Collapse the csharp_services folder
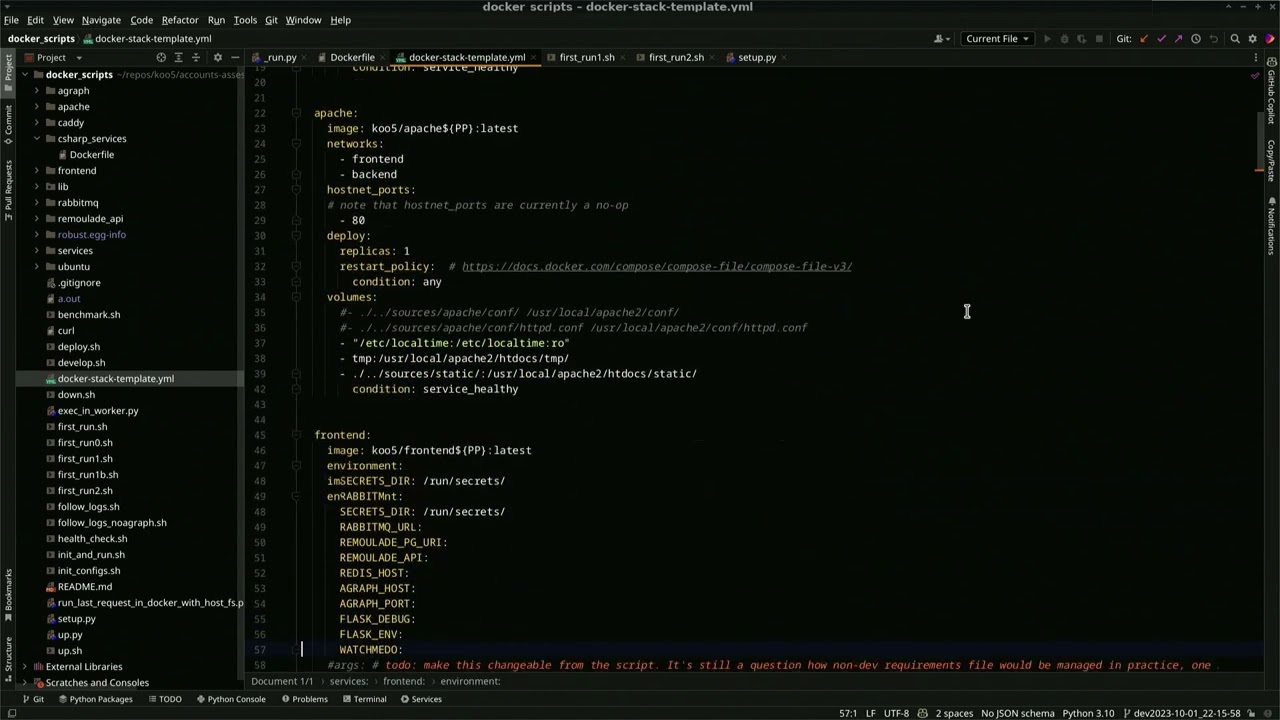Image resolution: width=1280 pixels, height=720 pixels. pos(37,139)
